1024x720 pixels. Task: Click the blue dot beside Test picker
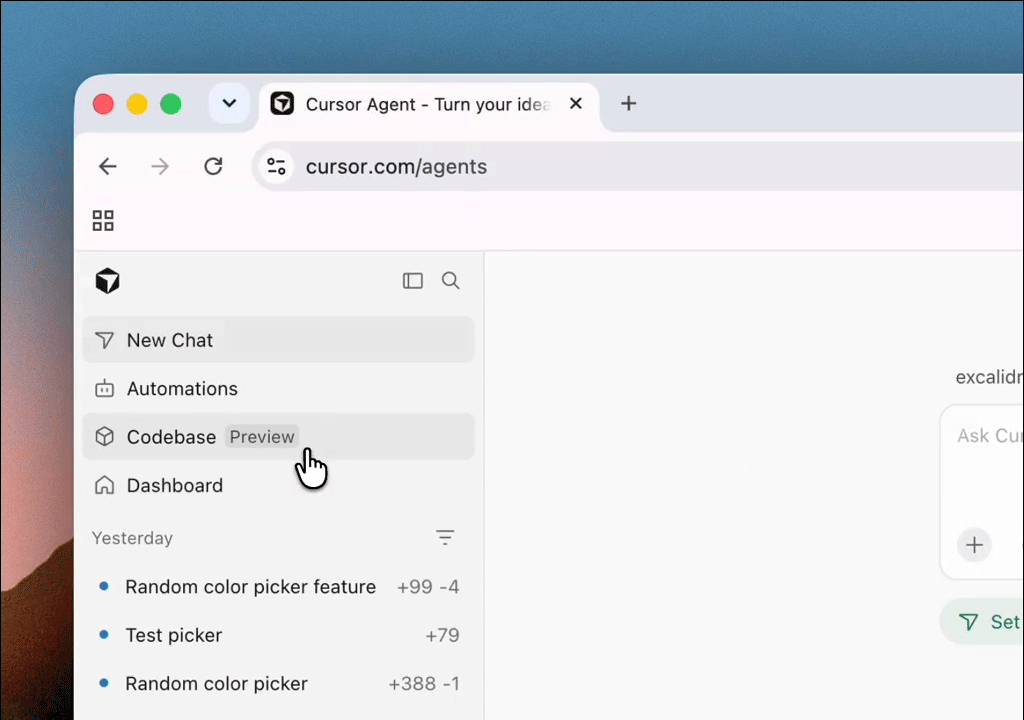[x=103, y=634]
